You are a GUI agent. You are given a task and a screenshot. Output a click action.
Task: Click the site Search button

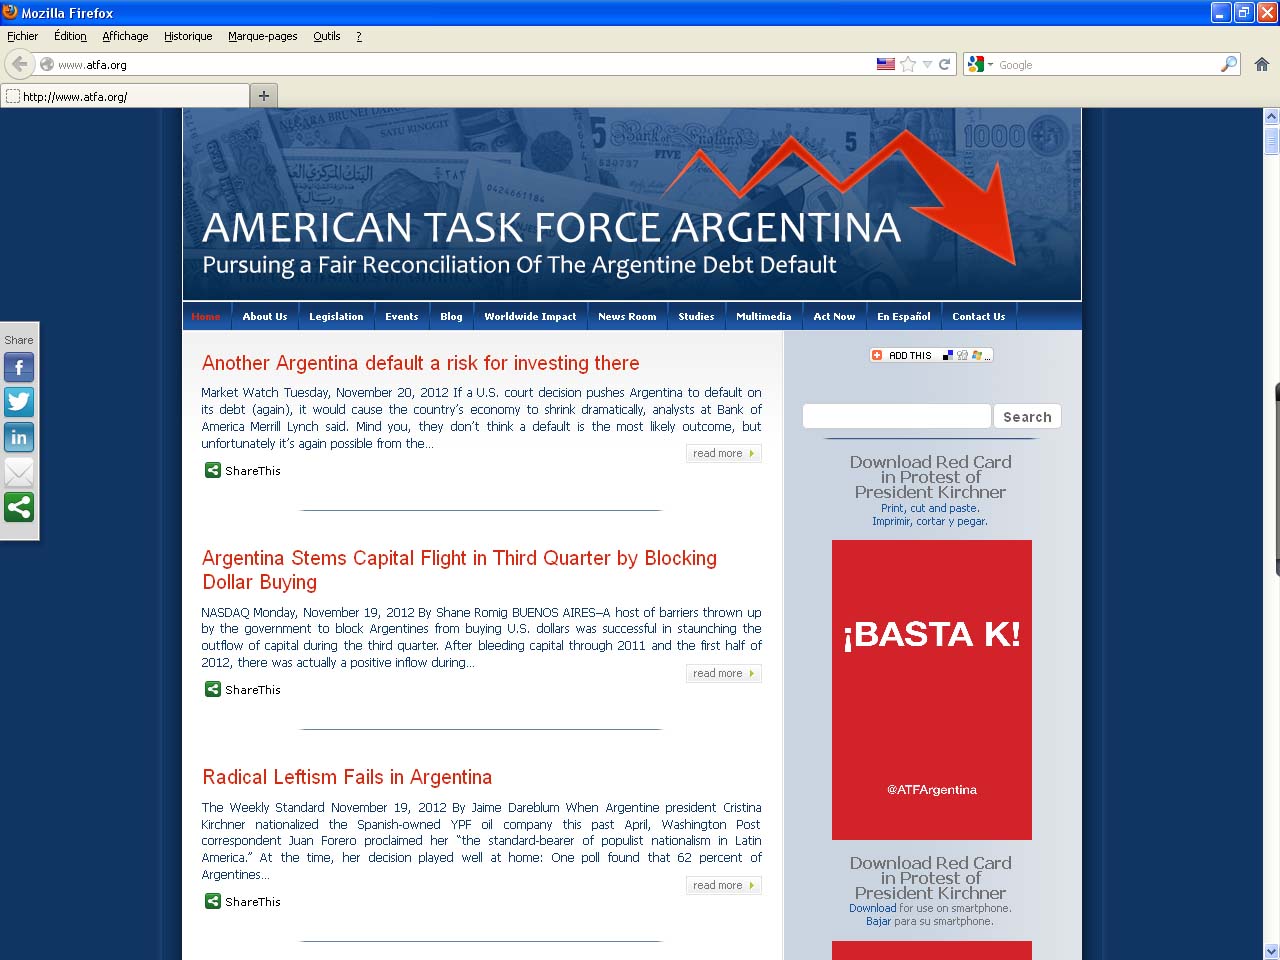pos(1027,417)
